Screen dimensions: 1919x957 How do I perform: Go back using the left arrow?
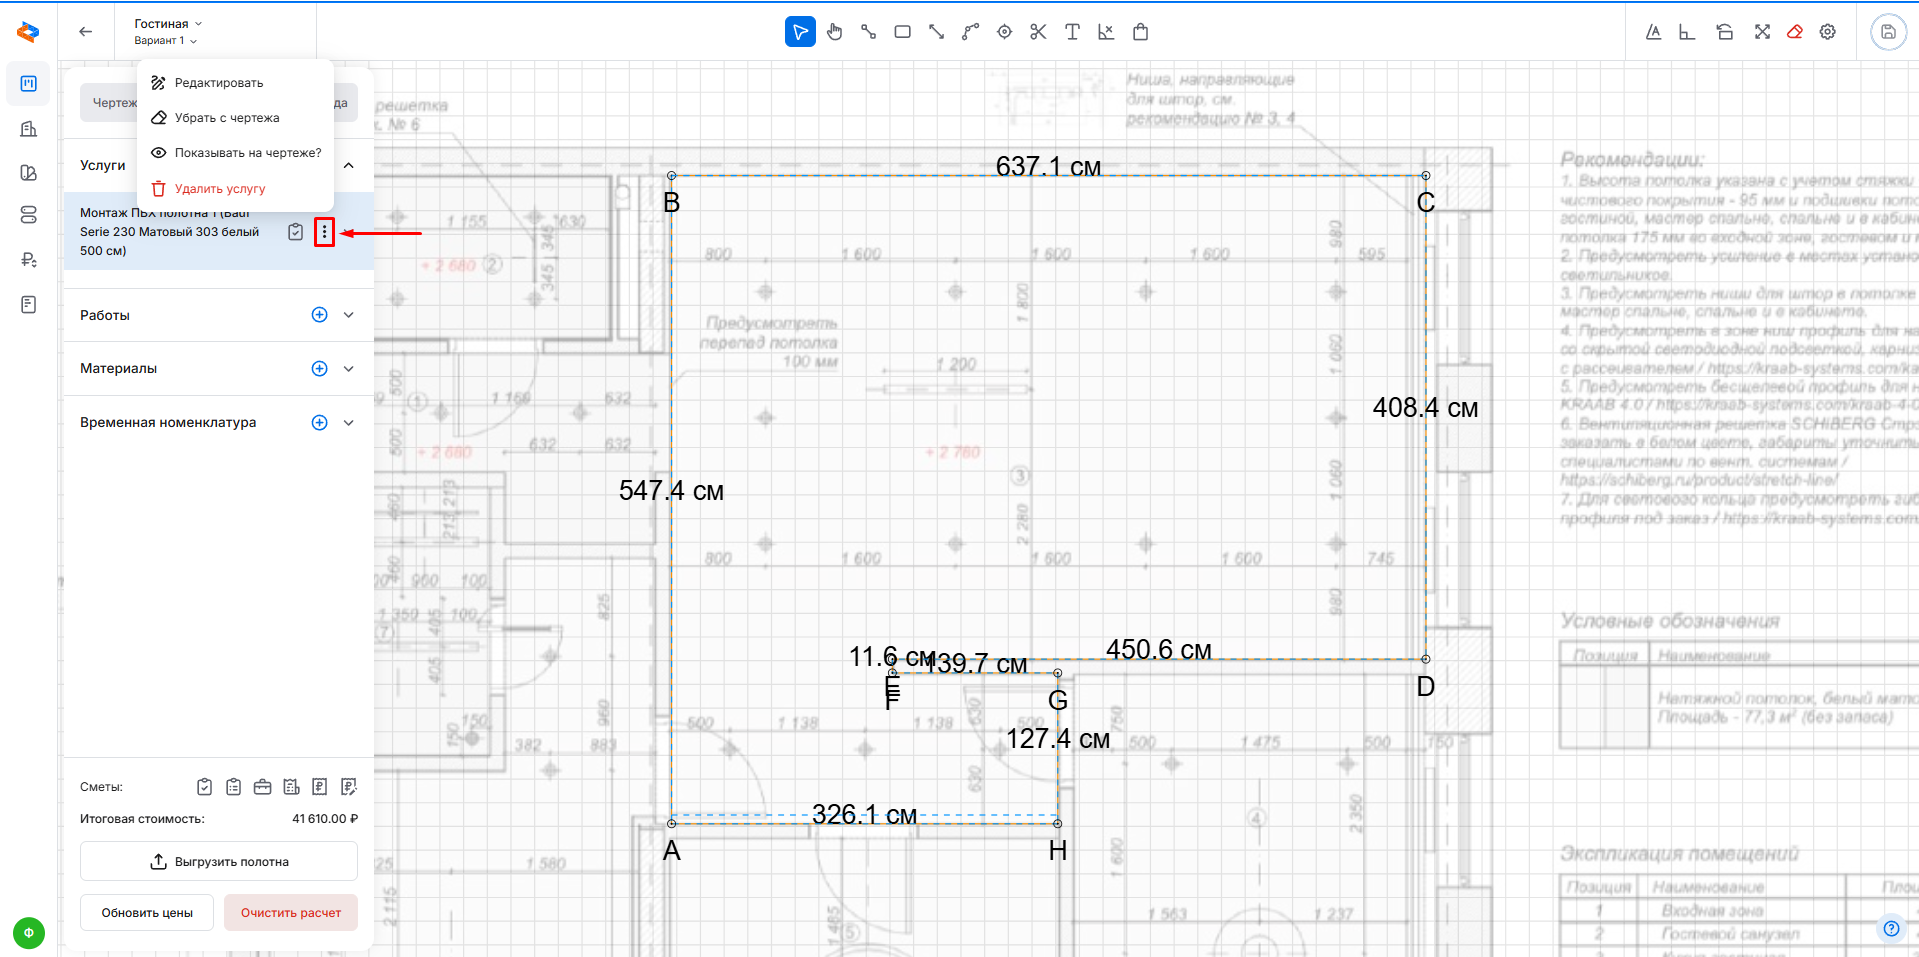click(86, 32)
